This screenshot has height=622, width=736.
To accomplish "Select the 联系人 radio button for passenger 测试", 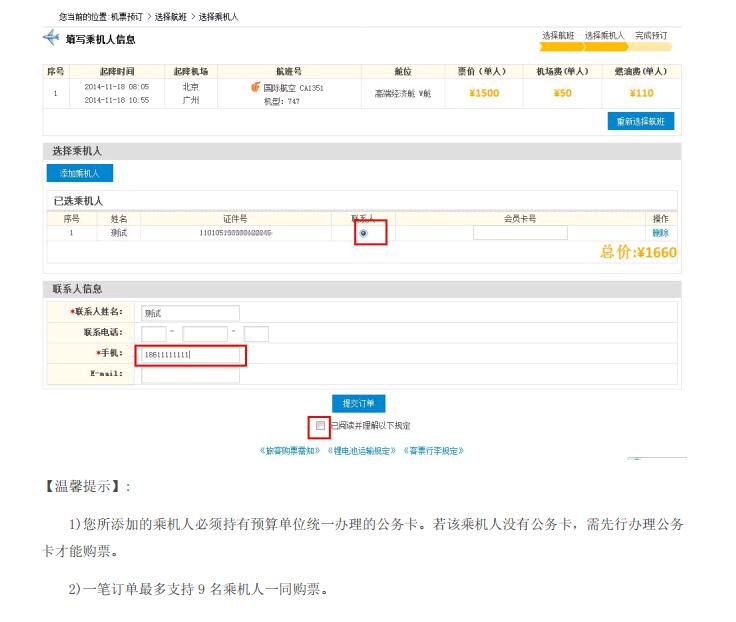I will 363,233.
